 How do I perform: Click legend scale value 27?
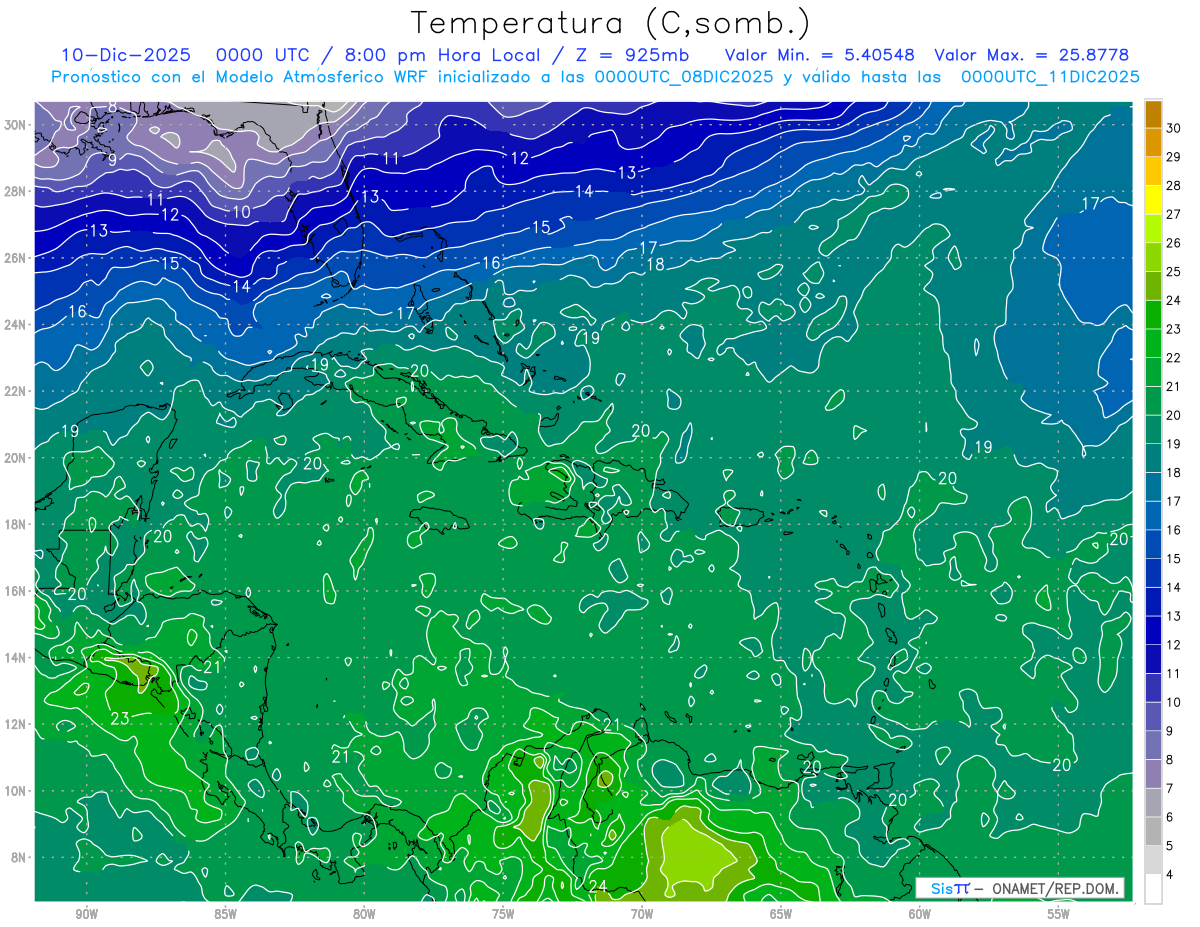[x=1173, y=213]
